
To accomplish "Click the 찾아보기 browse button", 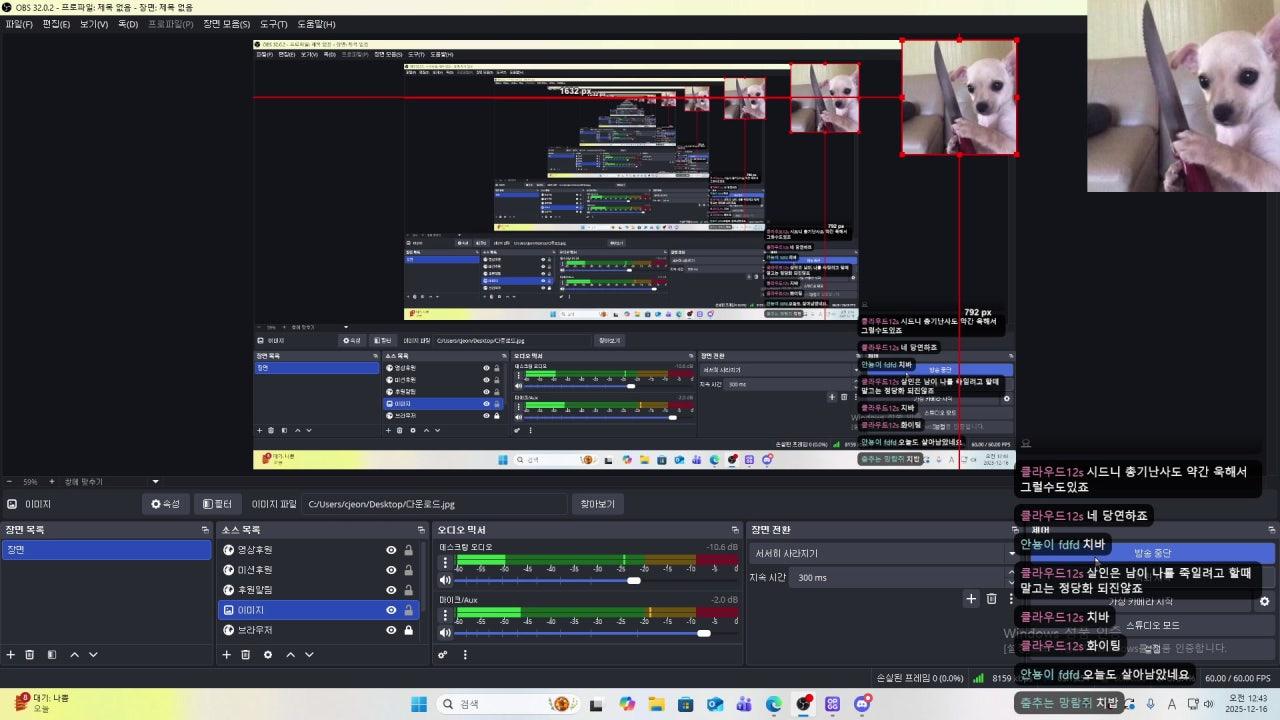I will tap(597, 504).
